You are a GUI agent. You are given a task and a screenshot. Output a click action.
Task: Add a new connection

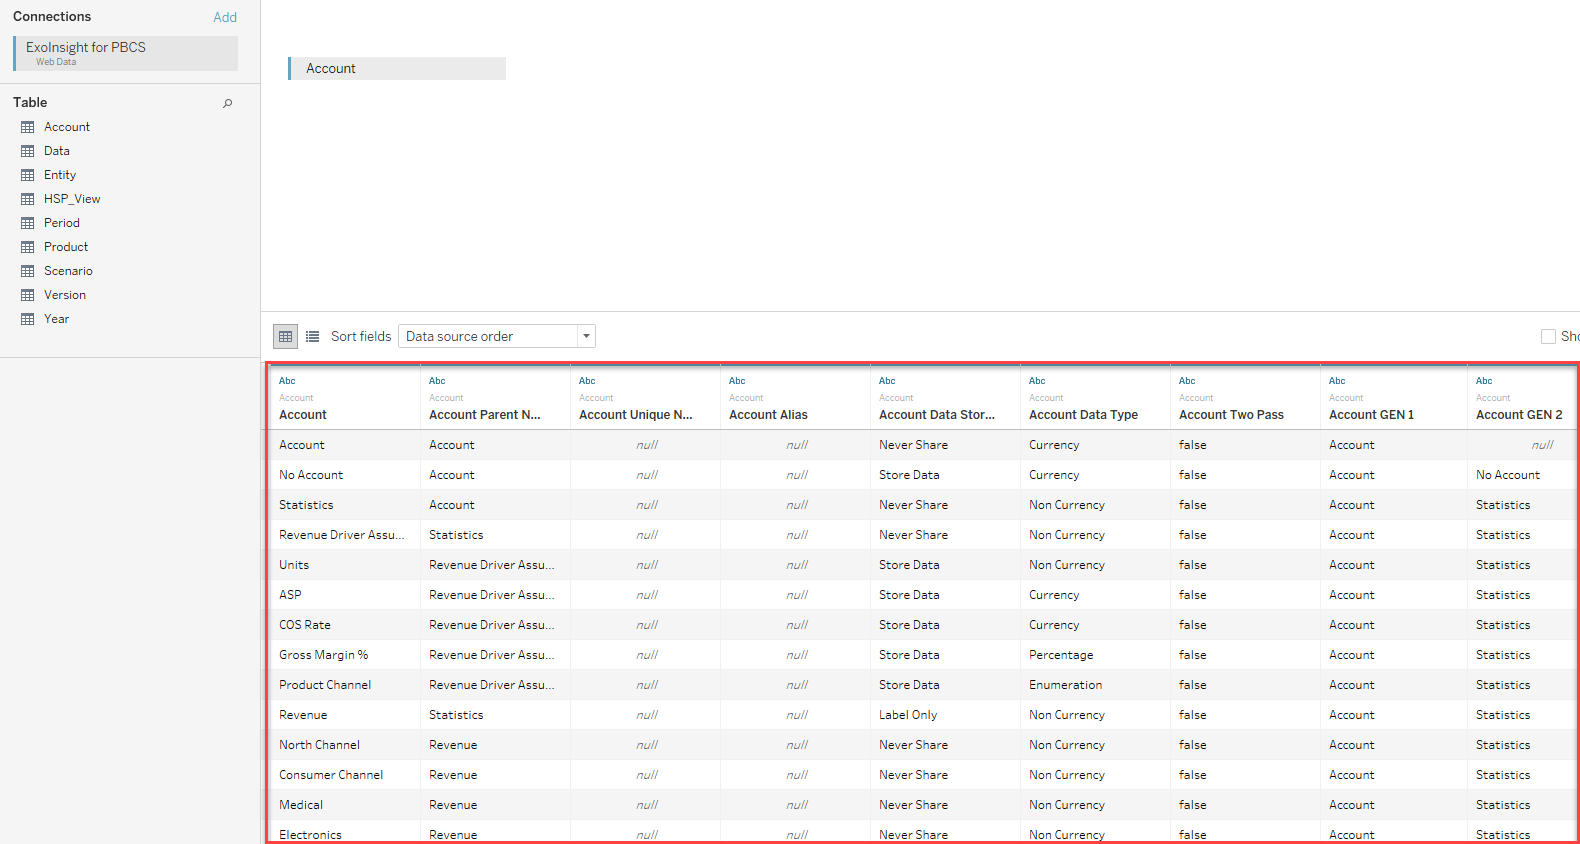(x=225, y=17)
